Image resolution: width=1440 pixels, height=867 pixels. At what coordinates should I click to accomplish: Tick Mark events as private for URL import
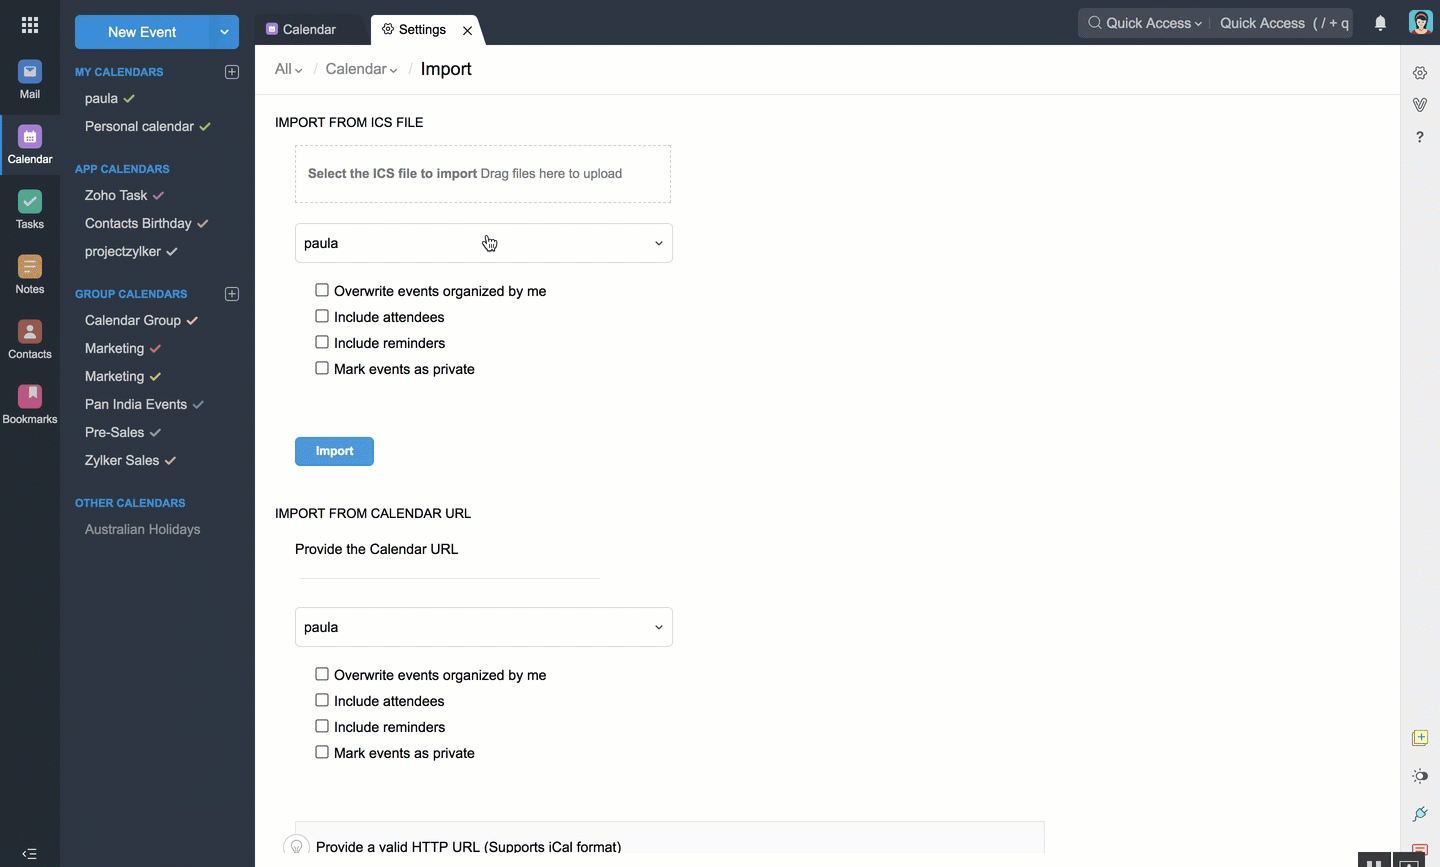[322, 753]
